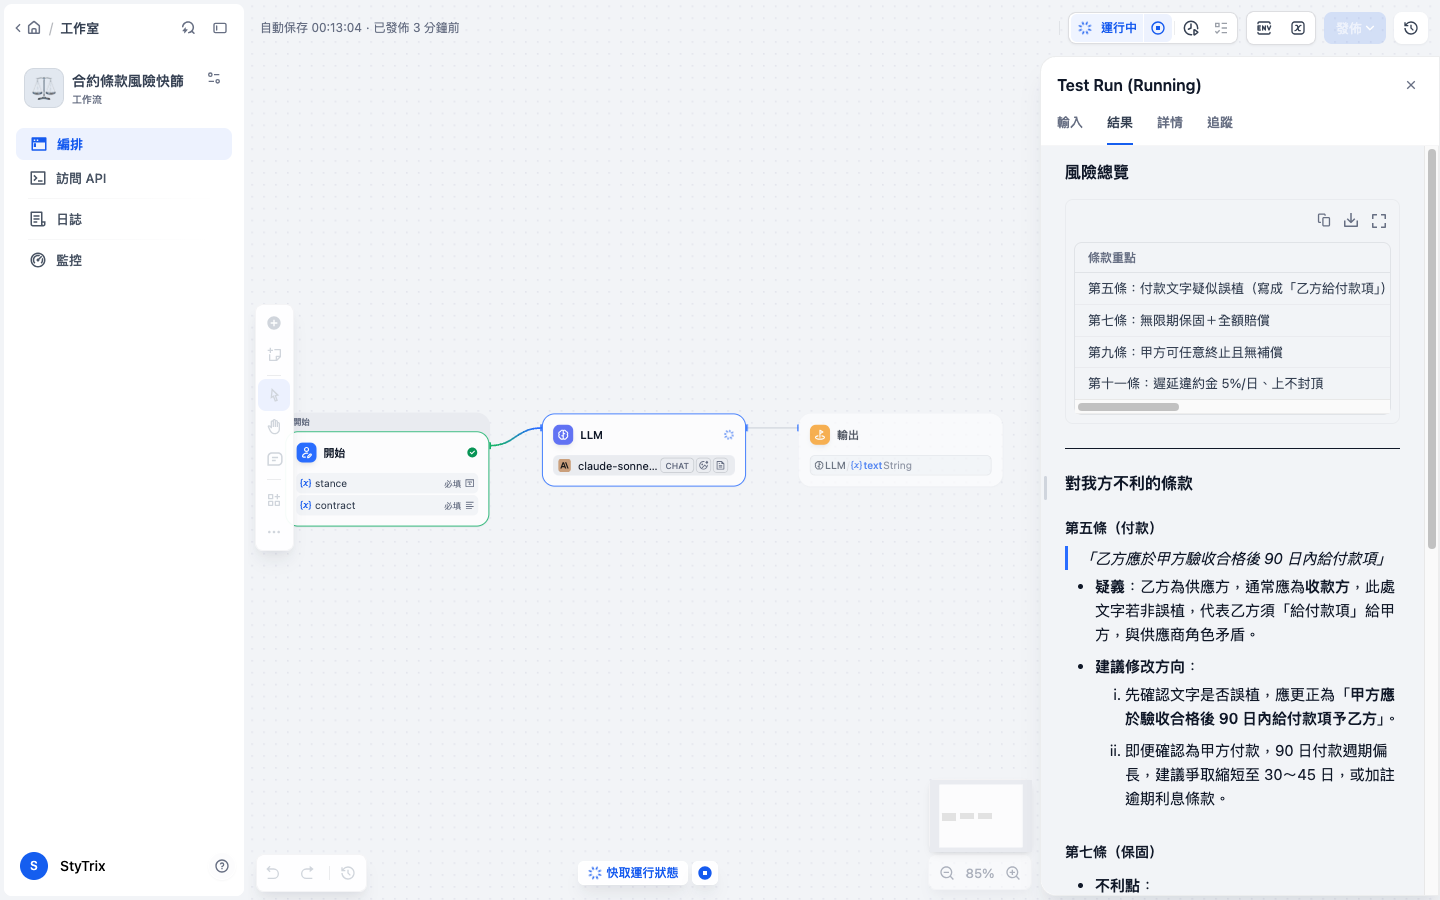Image resolution: width=1440 pixels, height=900 pixels.
Task: Download the risk table
Action: (1351, 220)
